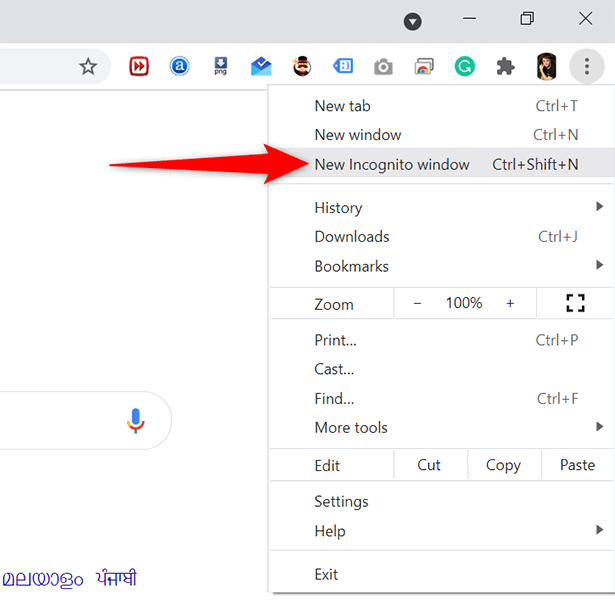Open Settings from the menu
615x600 pixels.
point(442,502)
